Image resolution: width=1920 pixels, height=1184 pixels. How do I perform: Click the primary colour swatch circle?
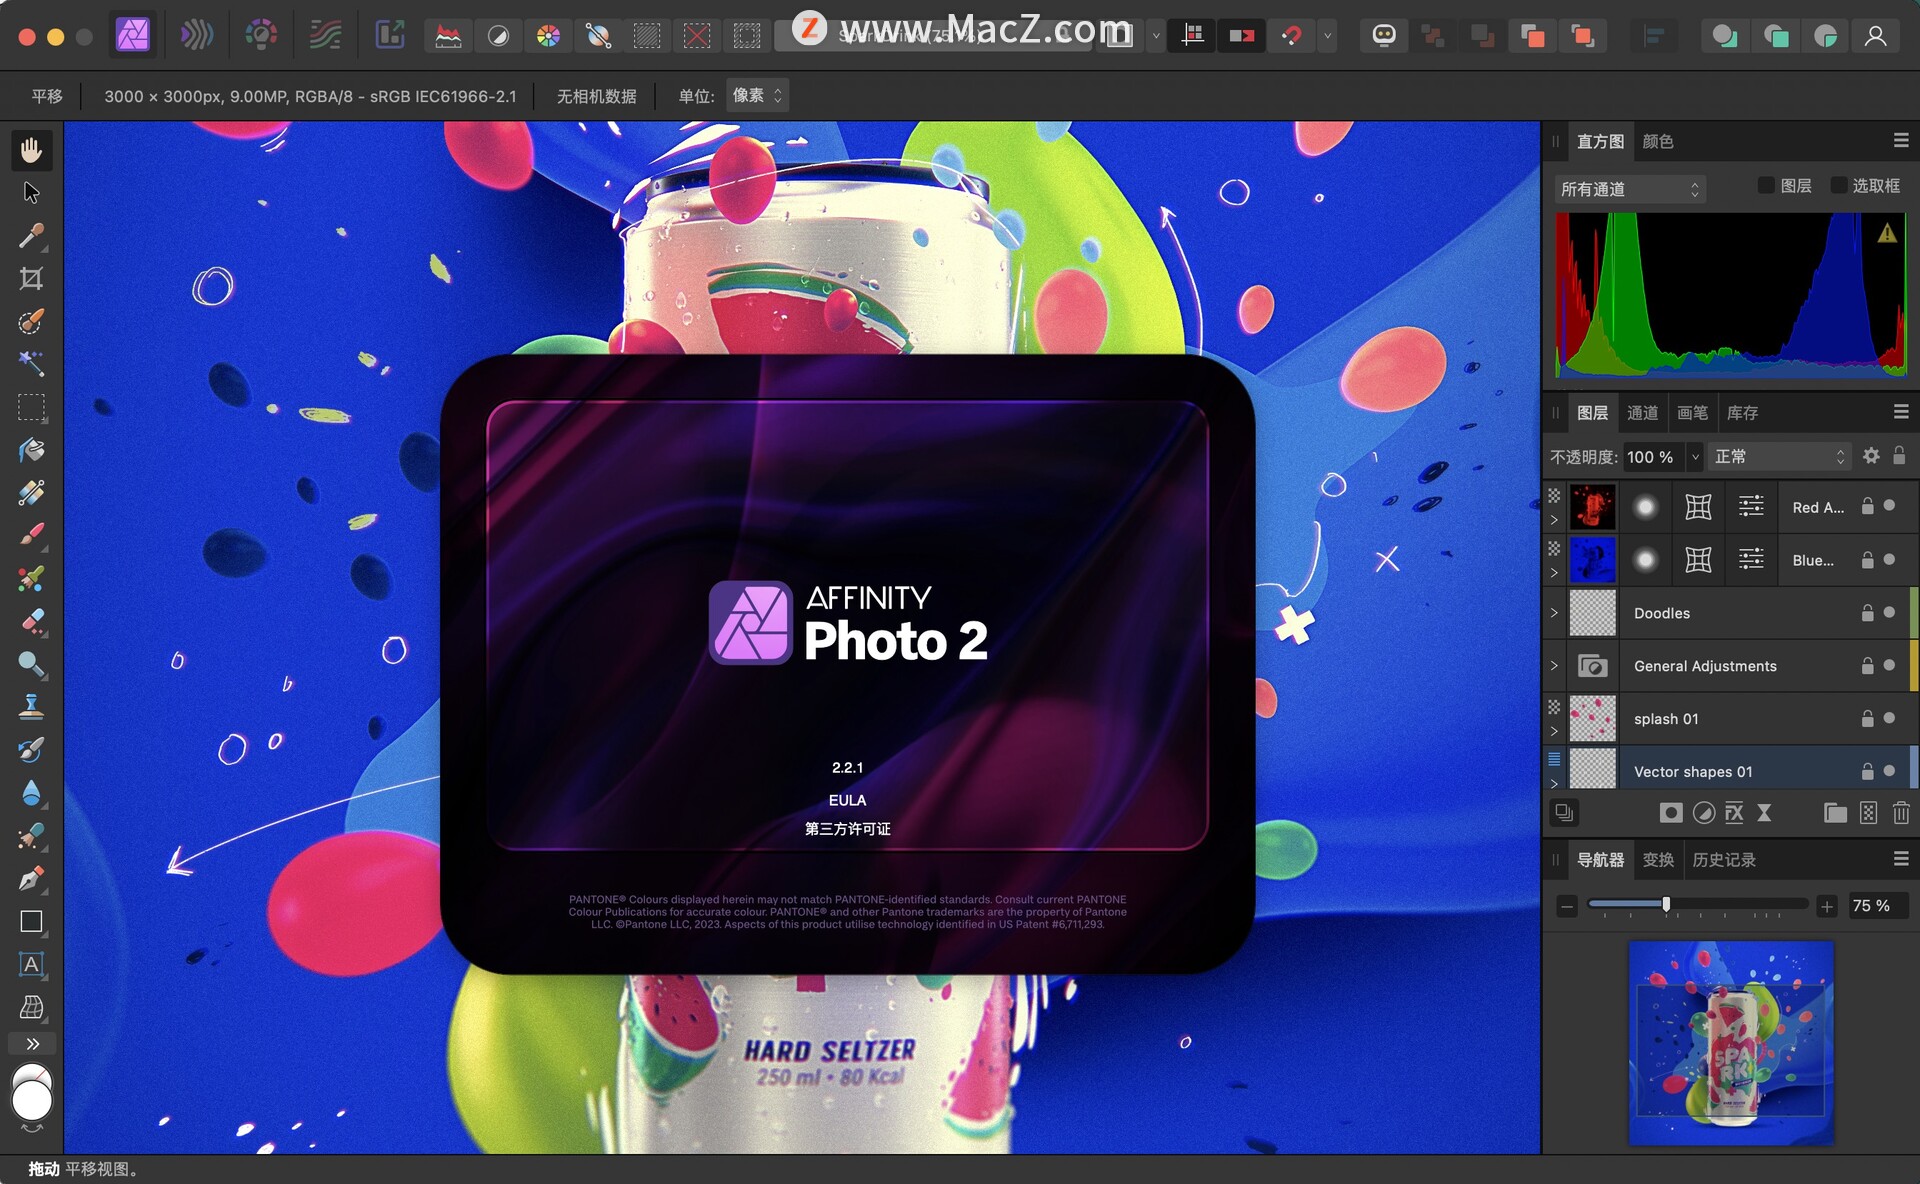click(31, 1100)
